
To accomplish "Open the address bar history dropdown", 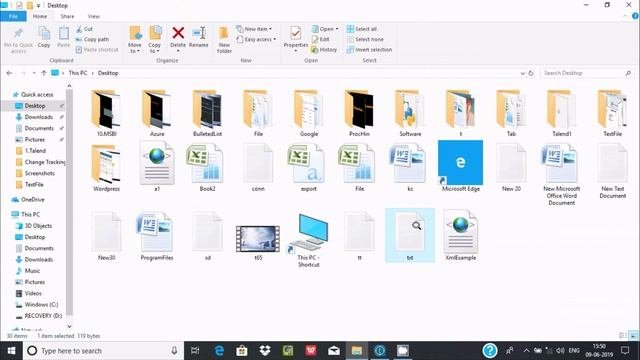I will [x=522, y=73].
